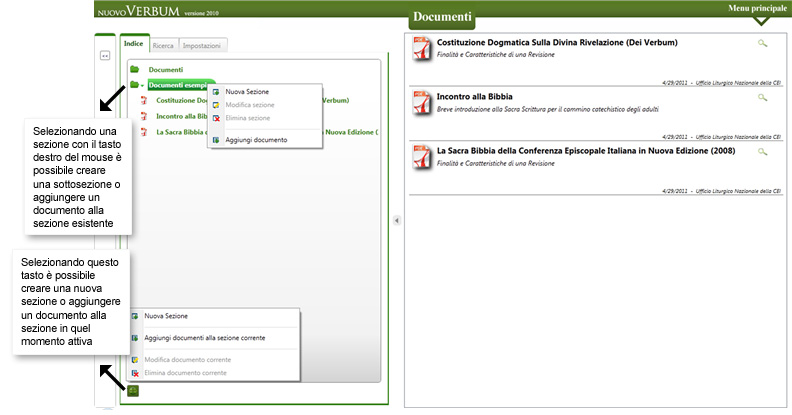Choose Aggiungi documento in context menu

[x=256, y=140]
